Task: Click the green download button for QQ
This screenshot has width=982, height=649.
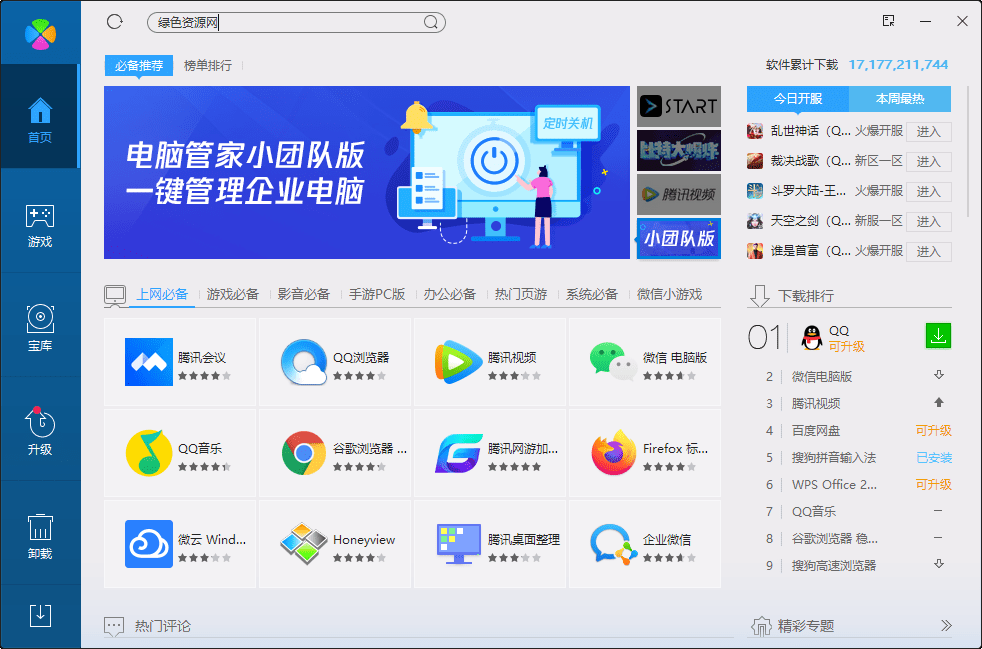Action: coord(937,336)
